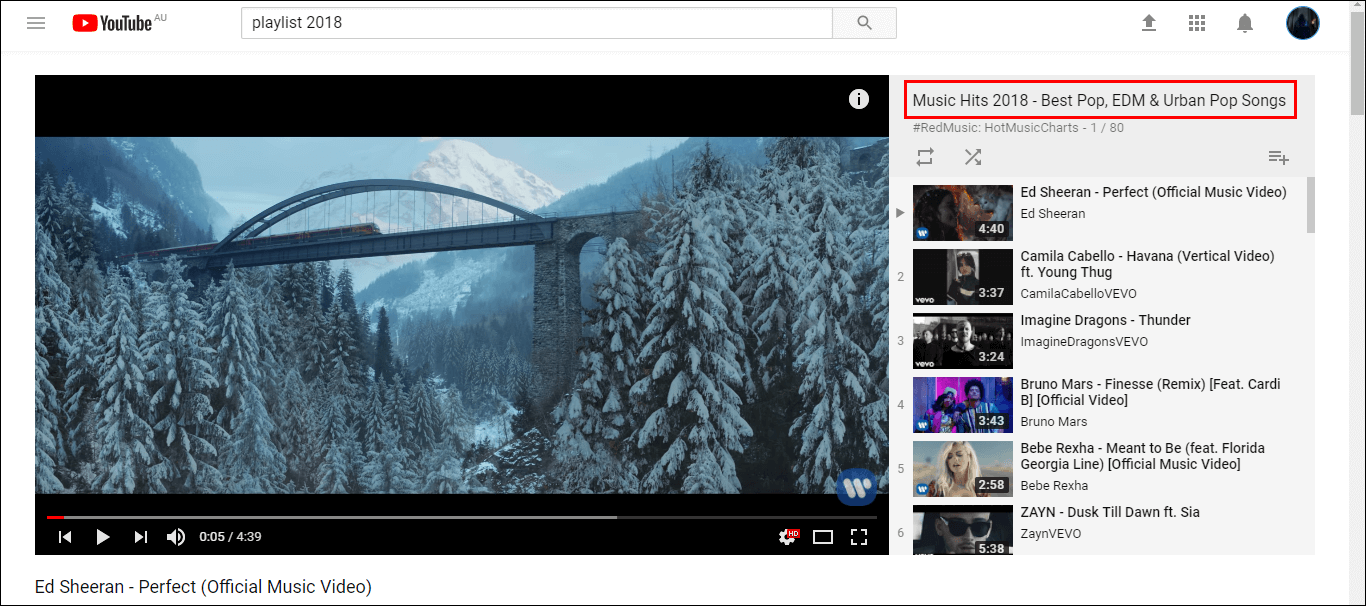Click the Meant to Be thumbnail 2:58
The height and width of the screenshot is (606, 1366).
(x=962, y=469)
